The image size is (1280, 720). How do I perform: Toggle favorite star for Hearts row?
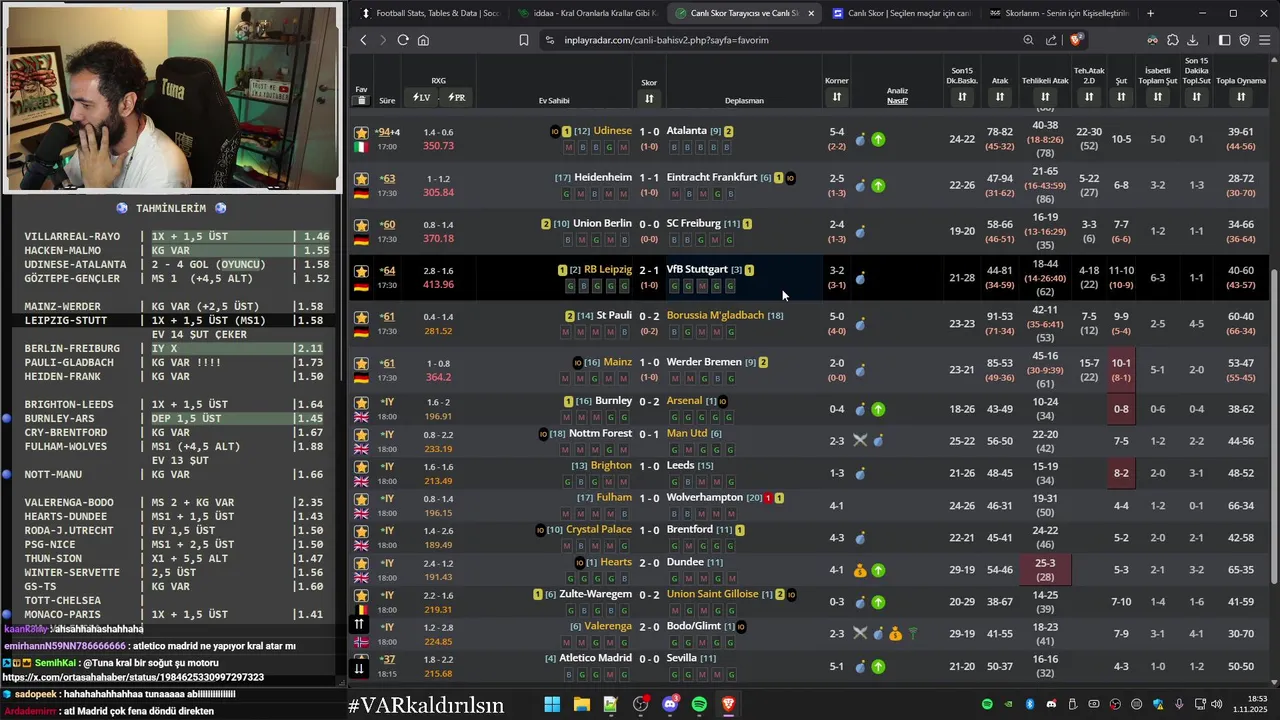(x=361, y=563)
